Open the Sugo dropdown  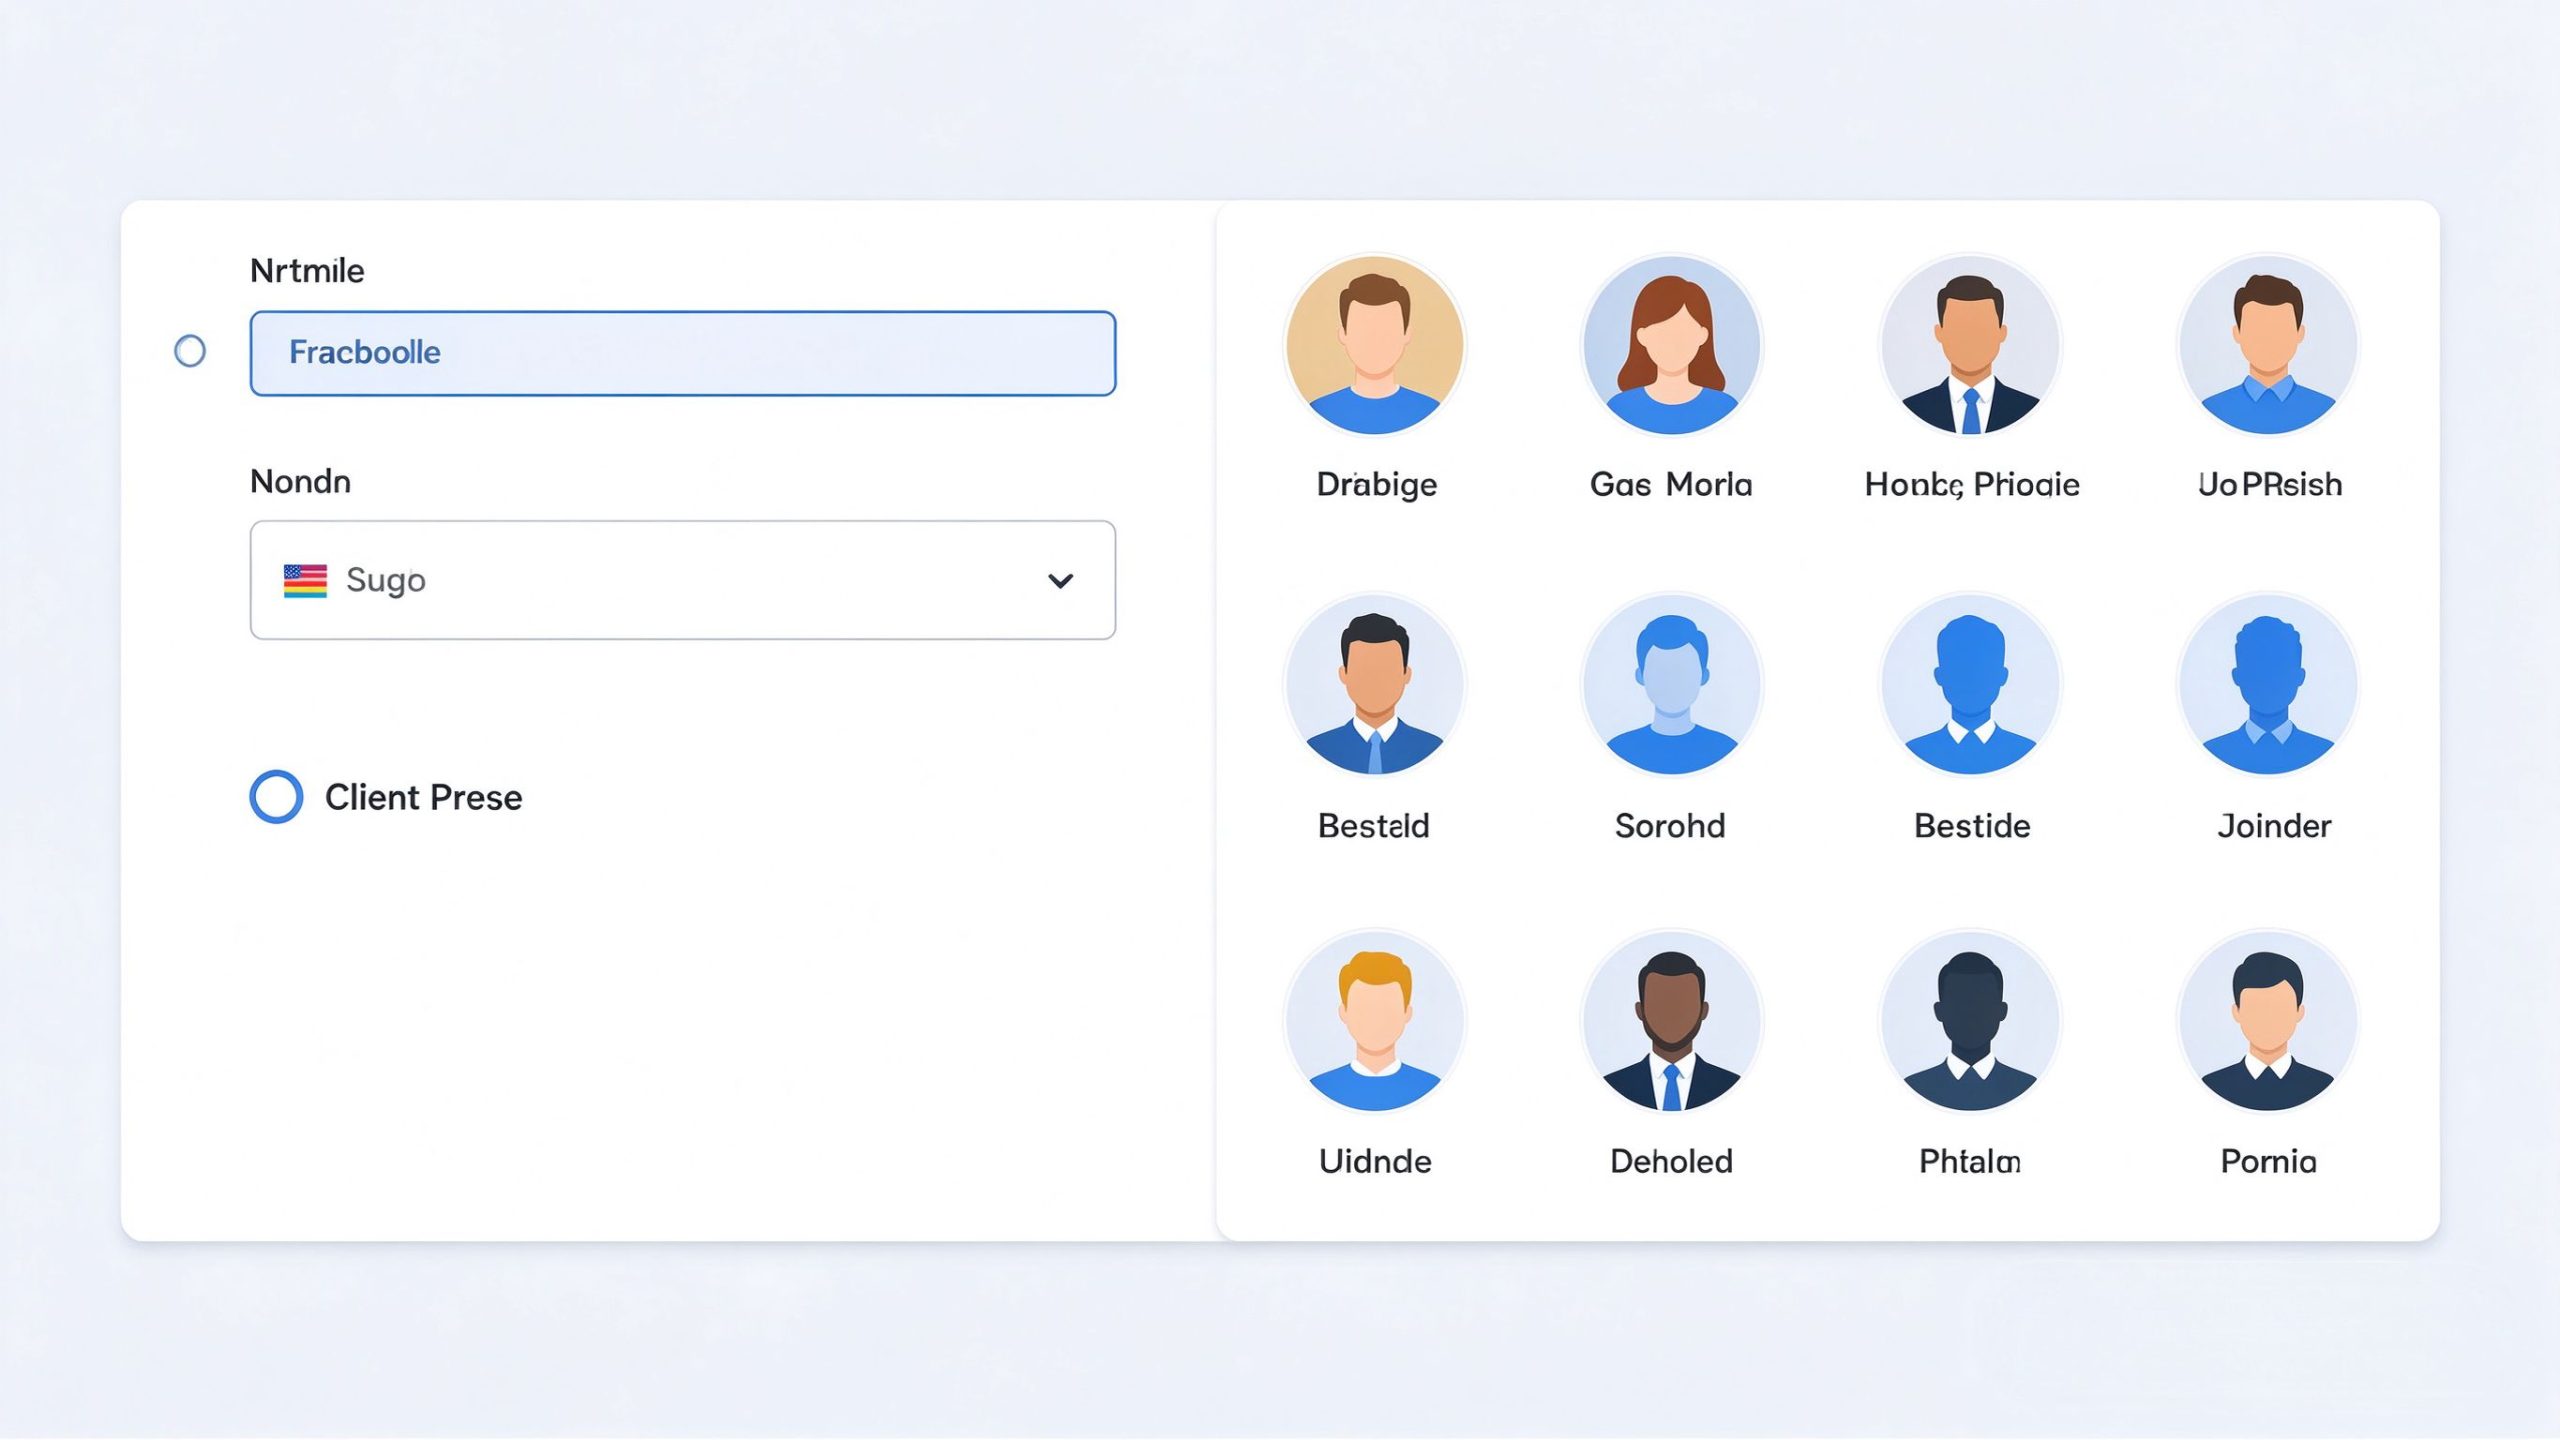pos(683,580)
